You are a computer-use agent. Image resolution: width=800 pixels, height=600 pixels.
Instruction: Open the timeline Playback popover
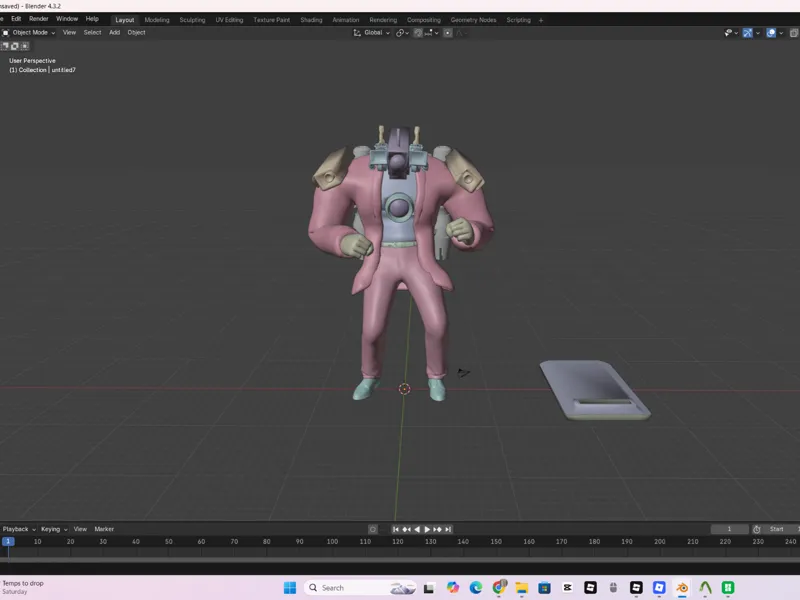(x=19, y=529)
